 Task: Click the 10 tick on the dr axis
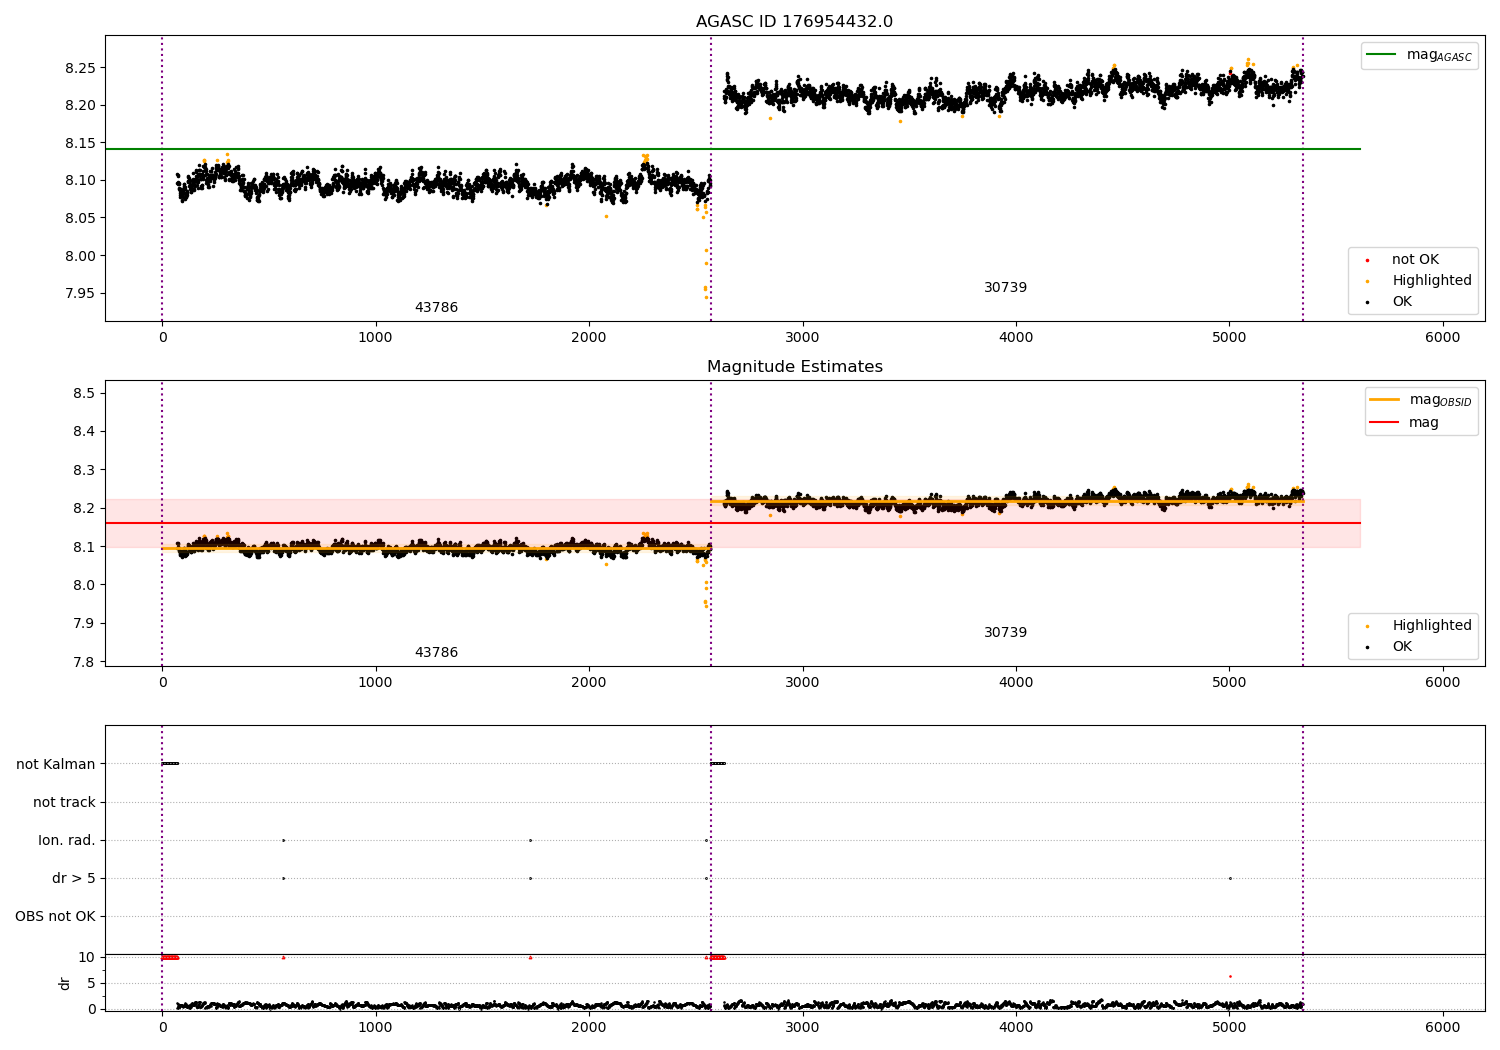pyautogui.click(x=87, y=957)
